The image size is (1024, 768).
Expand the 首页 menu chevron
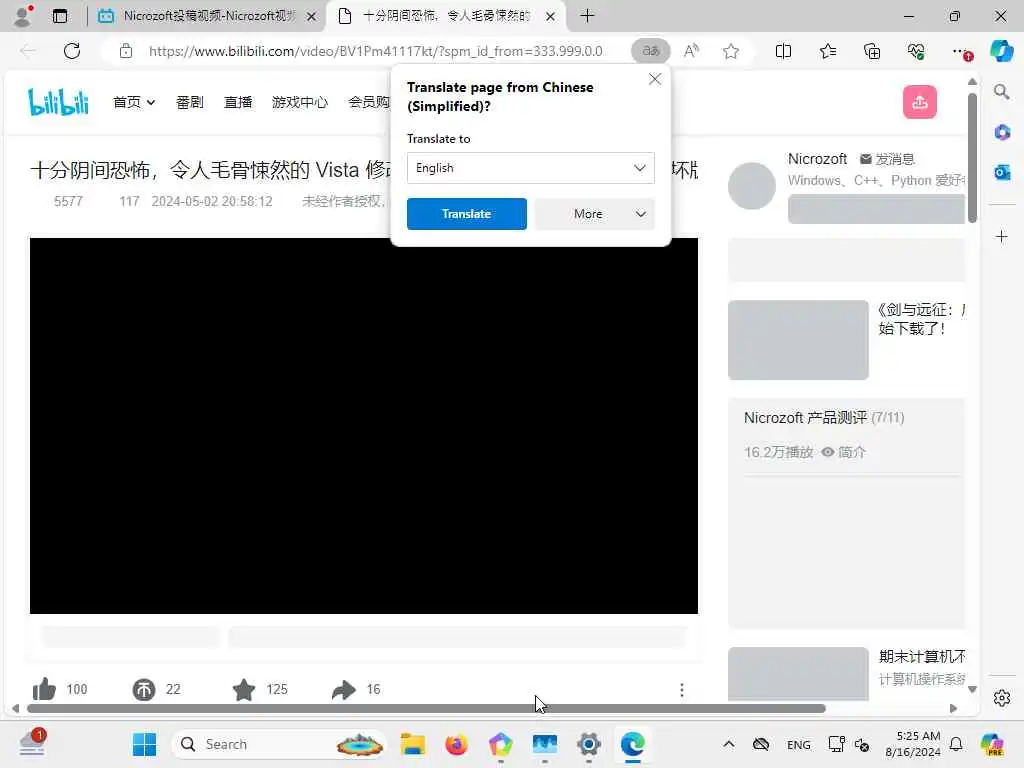coord(151,103)
